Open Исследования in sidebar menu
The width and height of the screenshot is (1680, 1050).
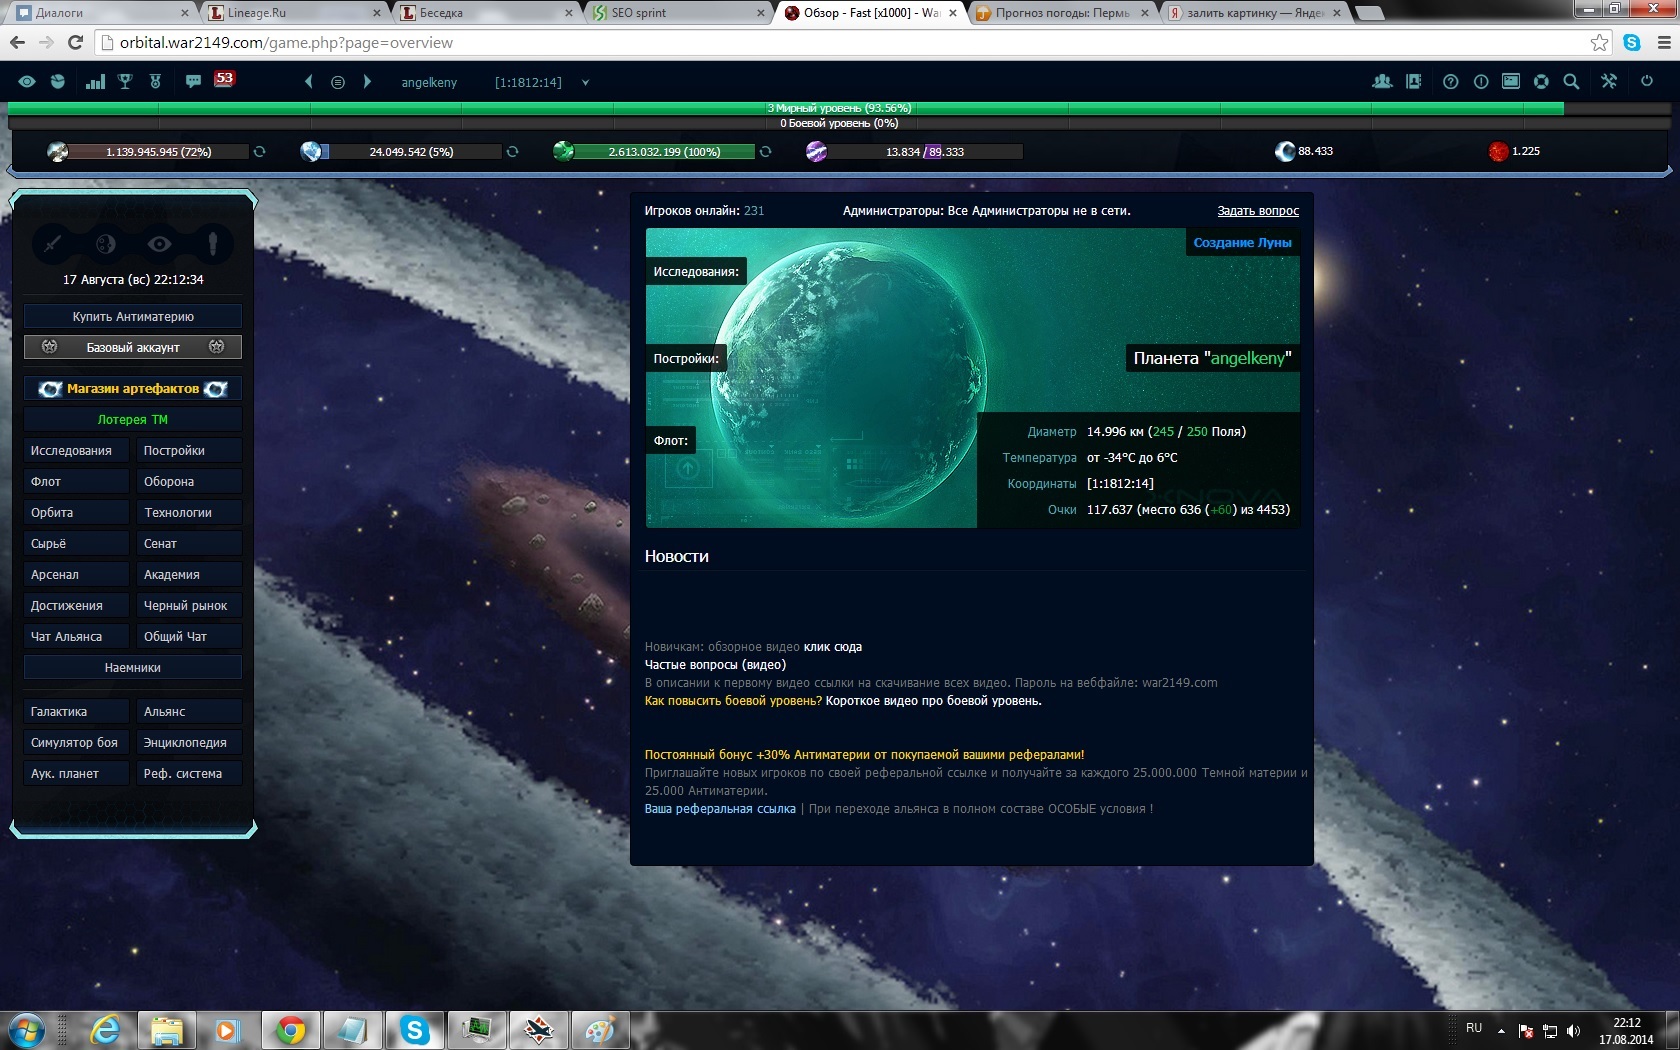pyautogui.click(x=77, y=450)
